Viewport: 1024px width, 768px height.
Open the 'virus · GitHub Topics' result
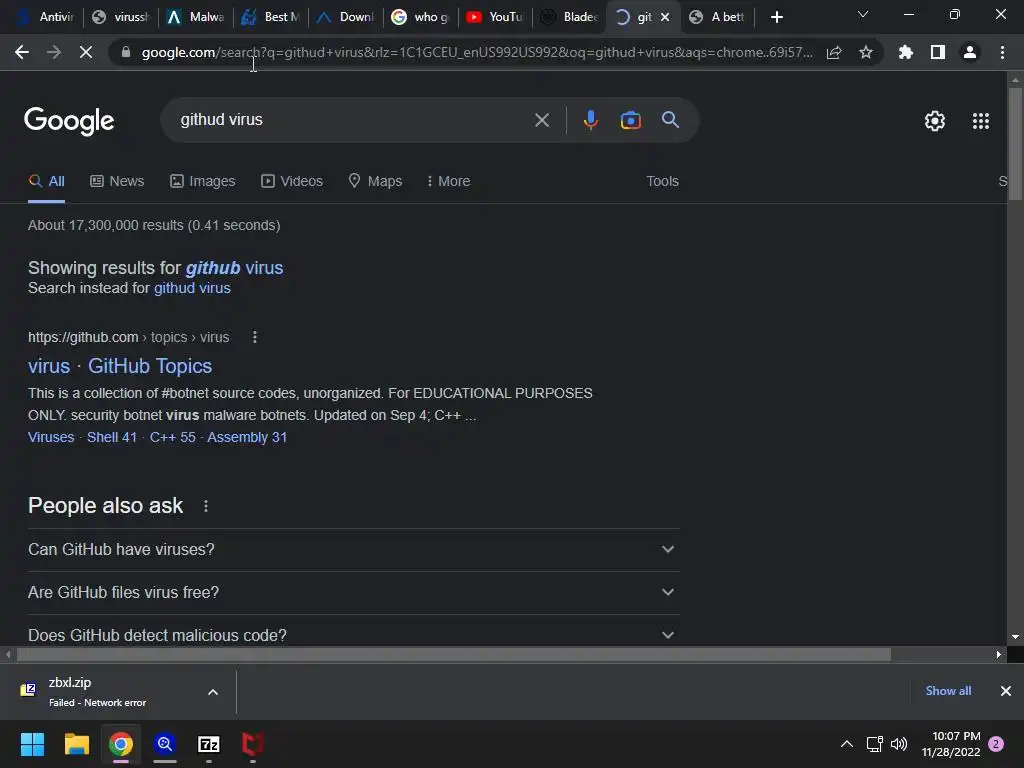tap(120, 366)
